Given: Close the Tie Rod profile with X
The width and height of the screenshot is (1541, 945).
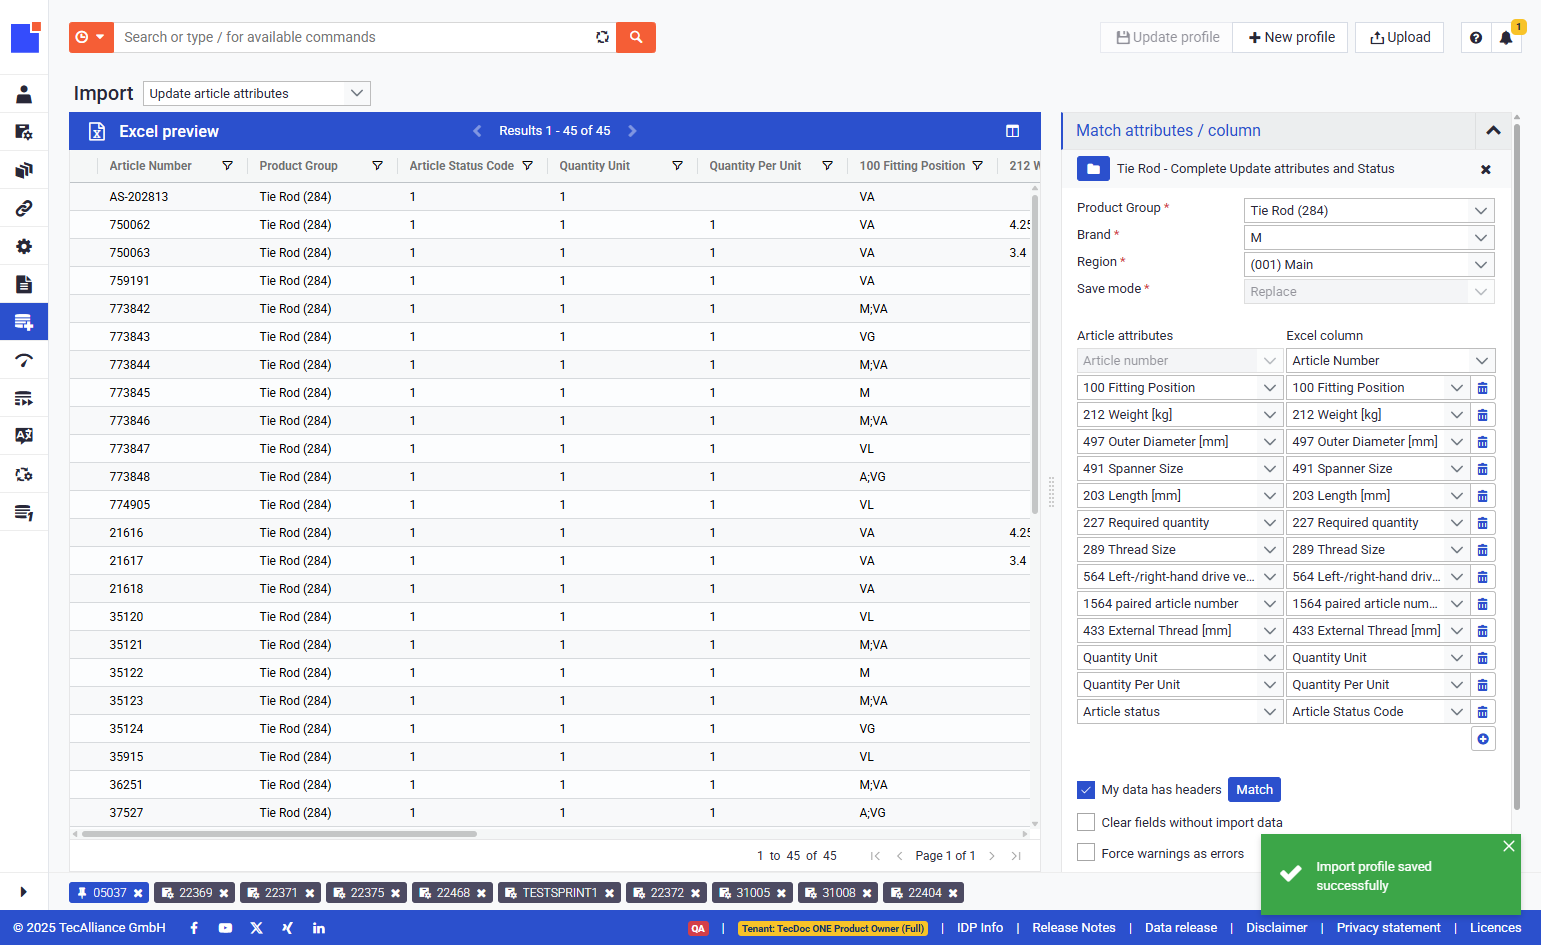Looking at the screenshot, I should click(1486, 170).
